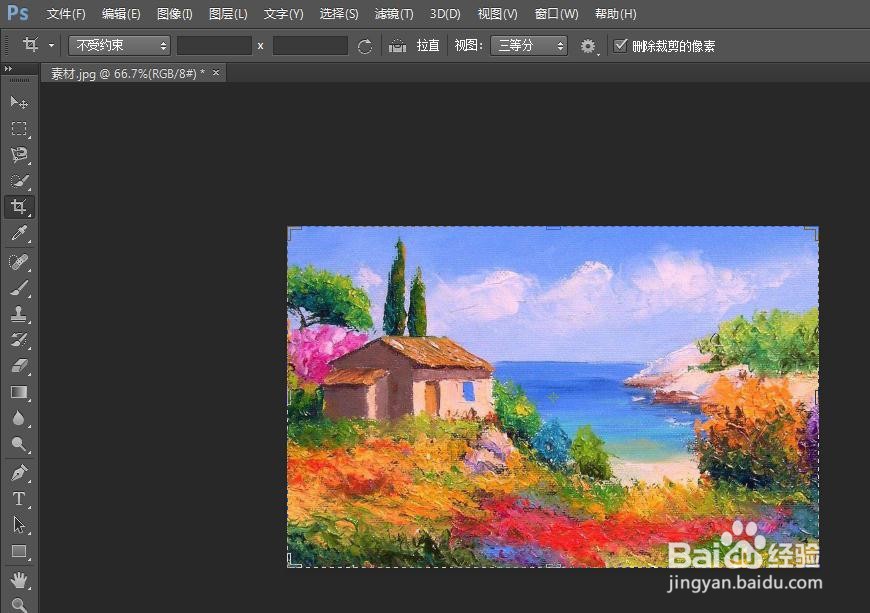This screenshot has height=613, width=870.
Task: Select the Eraser tool
Action: (19, 366)
